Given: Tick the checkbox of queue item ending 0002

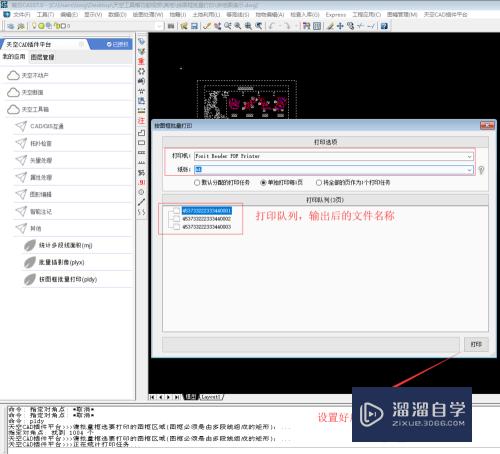Looking at the screenshot, I should [177, 219].
